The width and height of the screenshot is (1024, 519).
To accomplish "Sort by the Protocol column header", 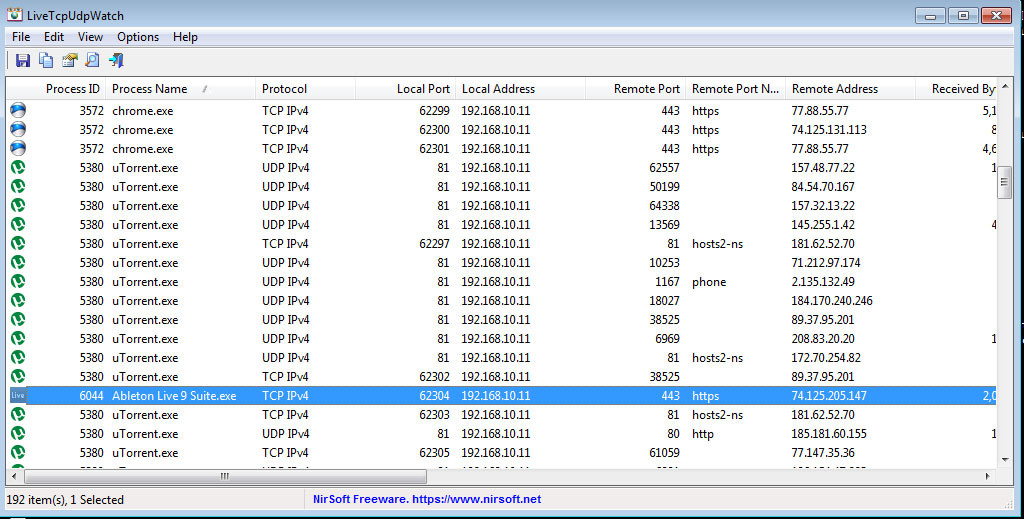I will (305, 89).
